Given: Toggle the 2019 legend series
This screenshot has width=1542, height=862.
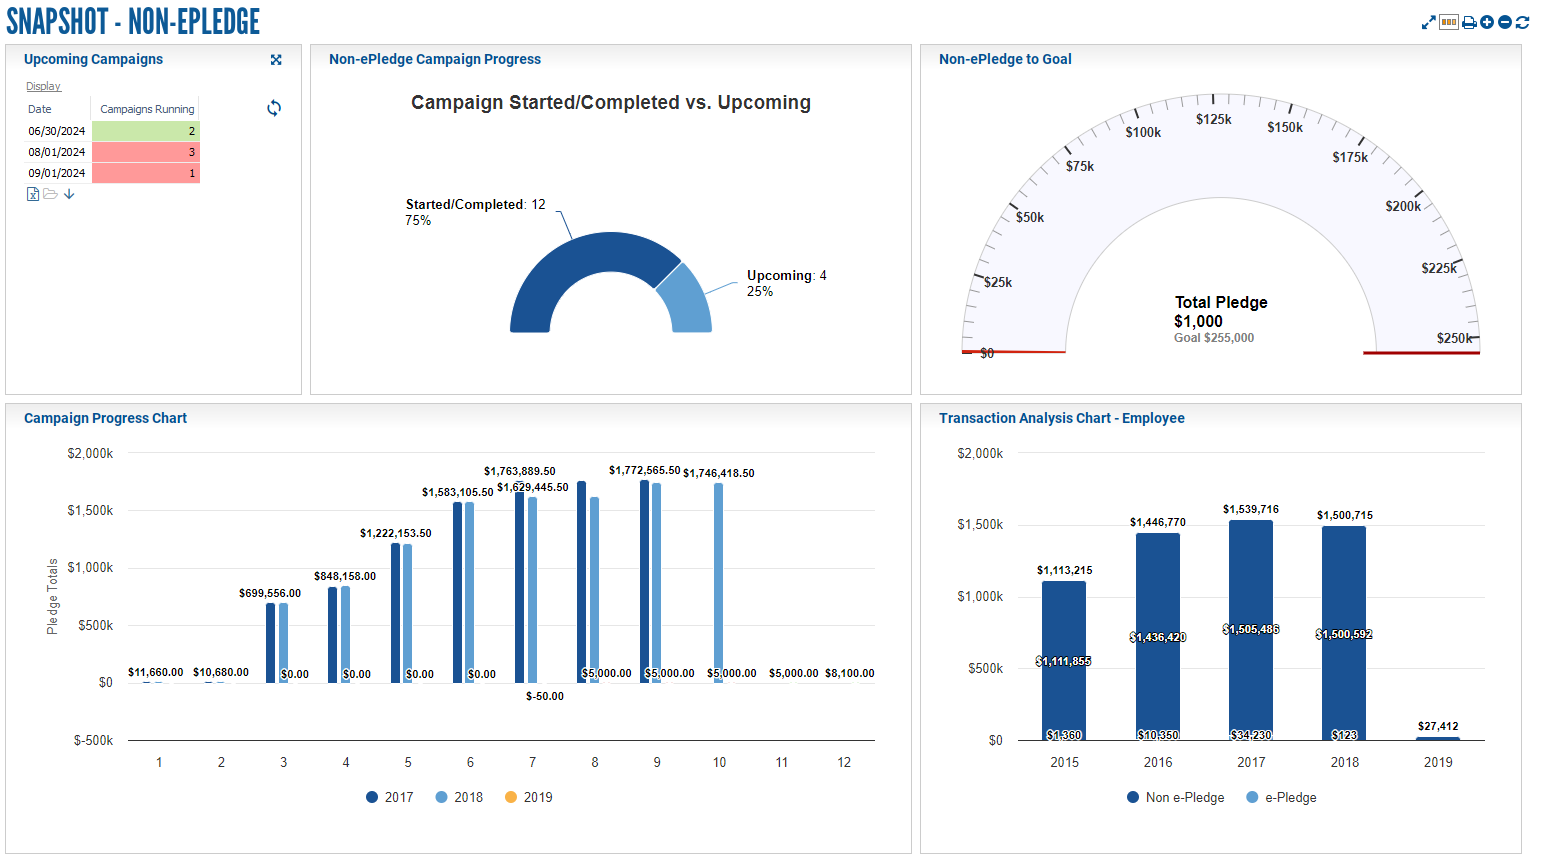Looking at the screenshot, I should point(529,797).
